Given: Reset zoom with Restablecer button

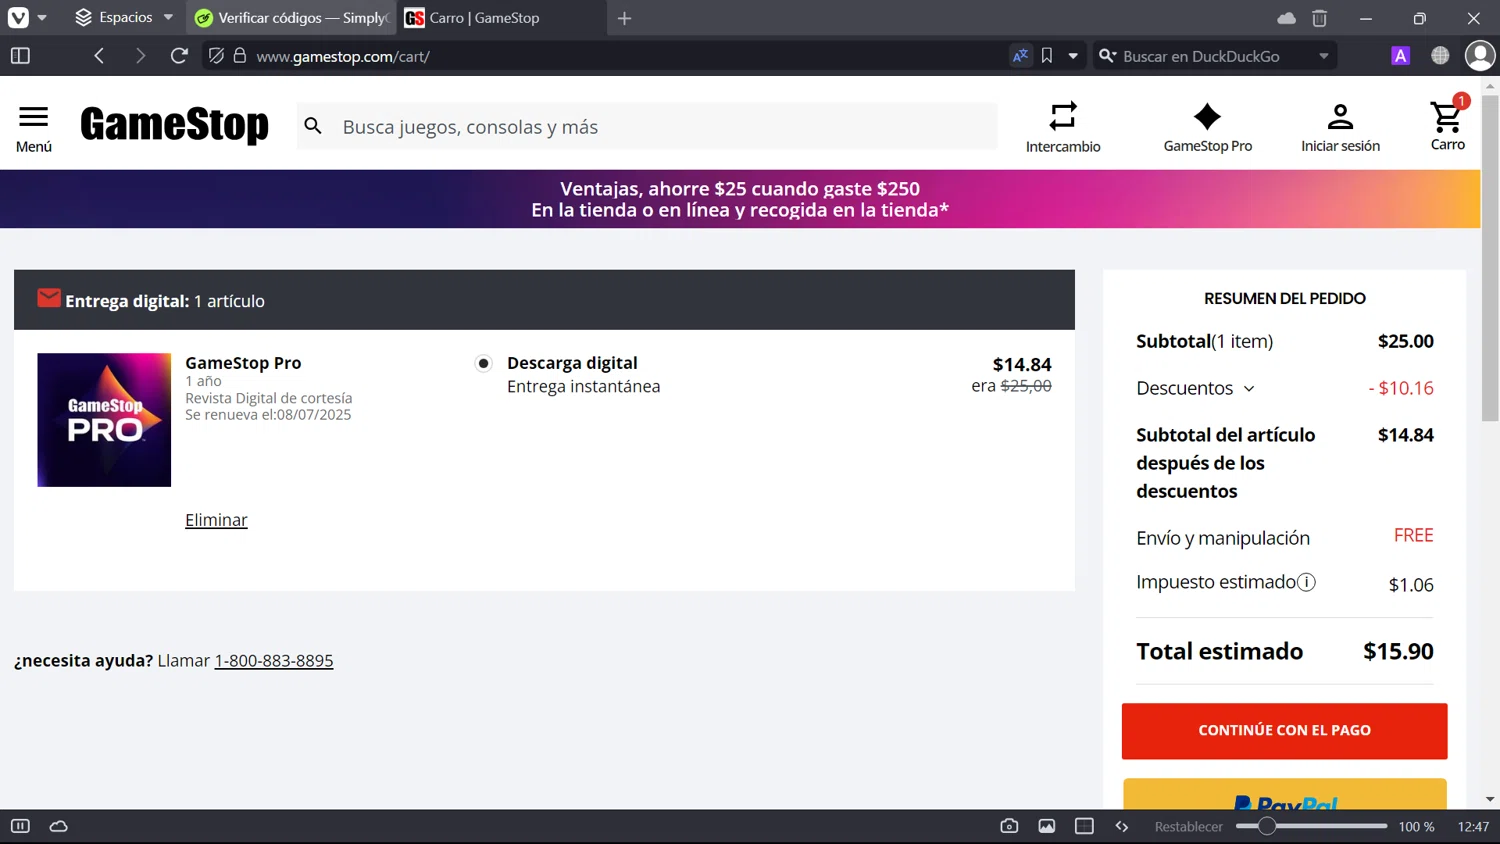Looking at the screenshot, I should 1188,827.
